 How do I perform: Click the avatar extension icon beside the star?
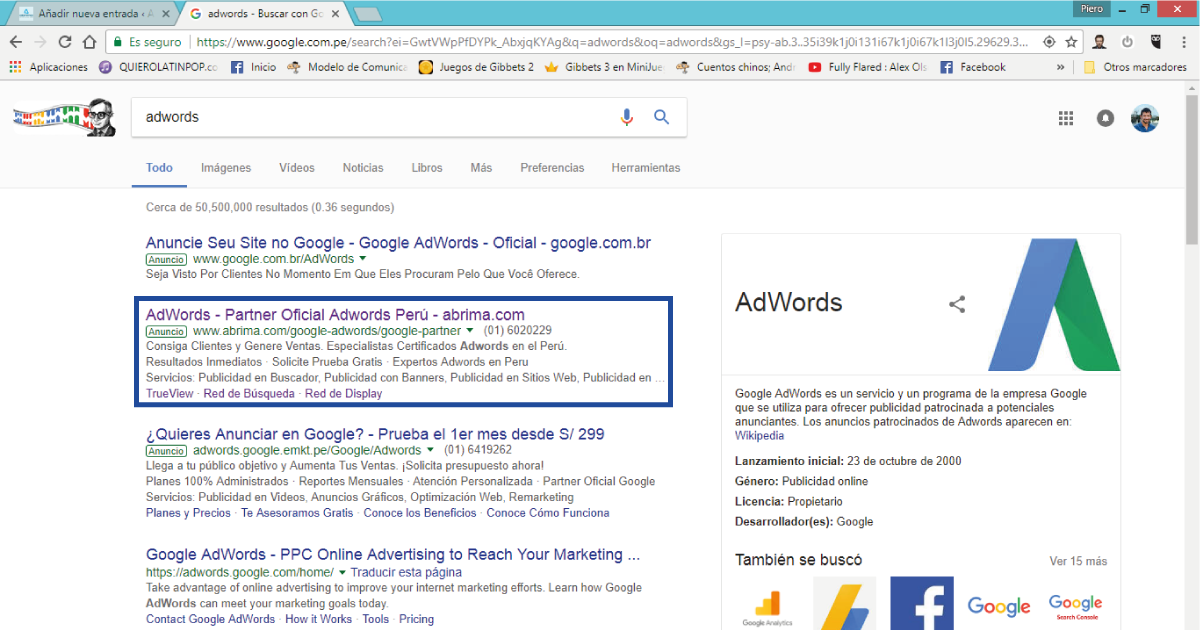tap(1100, 42)
